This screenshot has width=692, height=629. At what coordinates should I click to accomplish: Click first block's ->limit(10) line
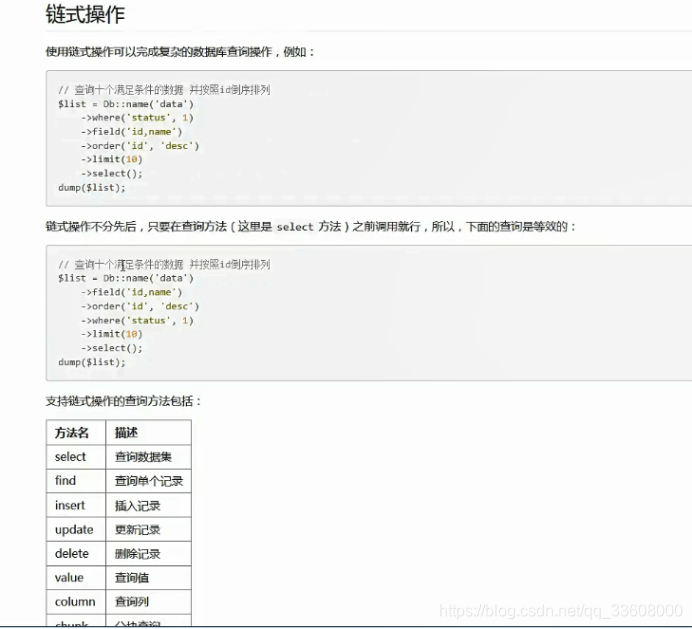point(112,159)
